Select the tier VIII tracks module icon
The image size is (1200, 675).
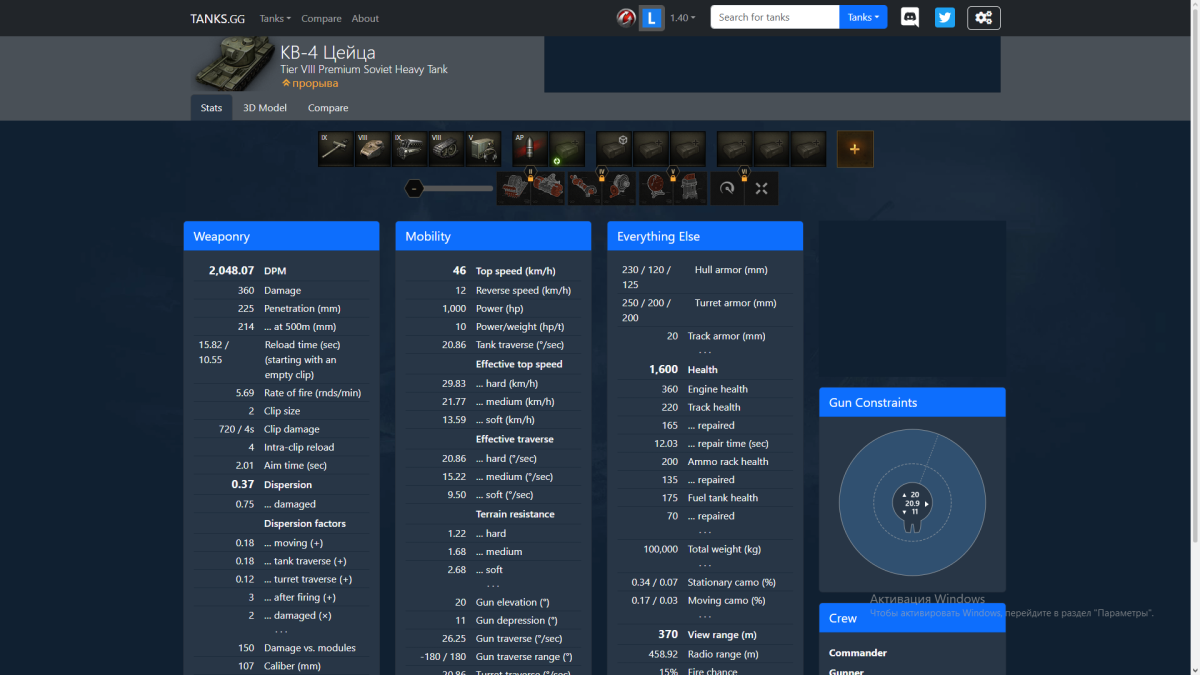click(x=447, y=148)
